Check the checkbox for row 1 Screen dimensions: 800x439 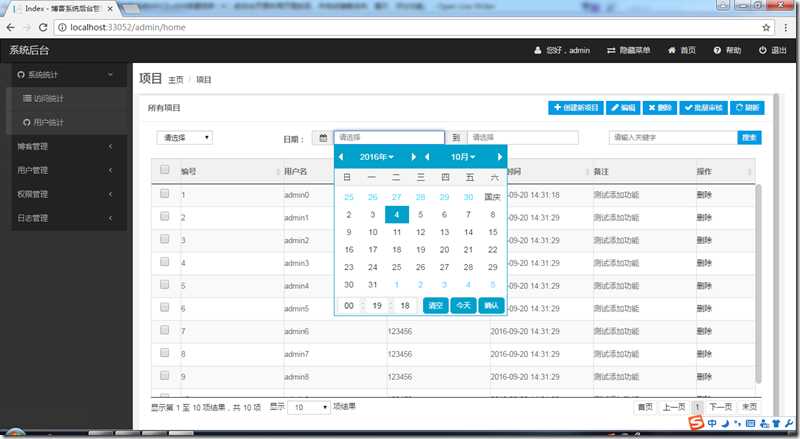pos(164,193)
